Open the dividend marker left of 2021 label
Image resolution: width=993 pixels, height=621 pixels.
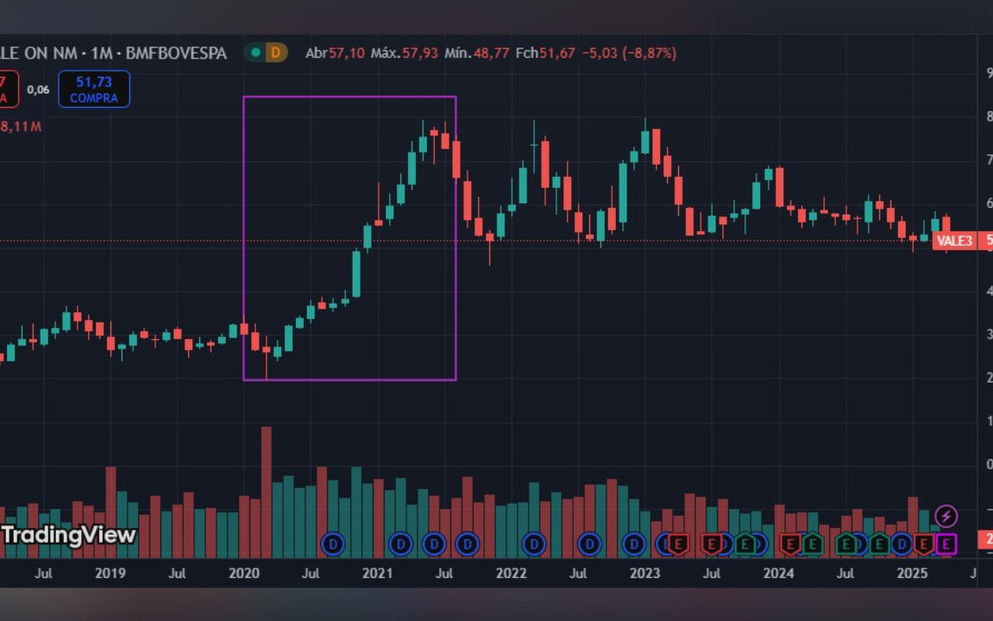333,544
